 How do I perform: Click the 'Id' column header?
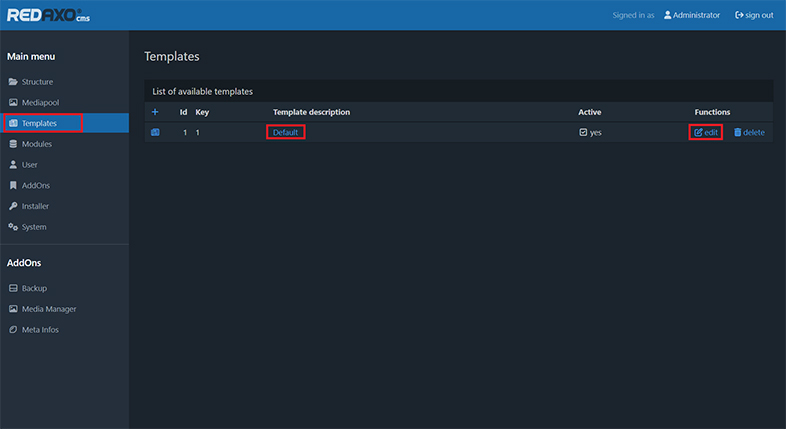click(183, 112)
